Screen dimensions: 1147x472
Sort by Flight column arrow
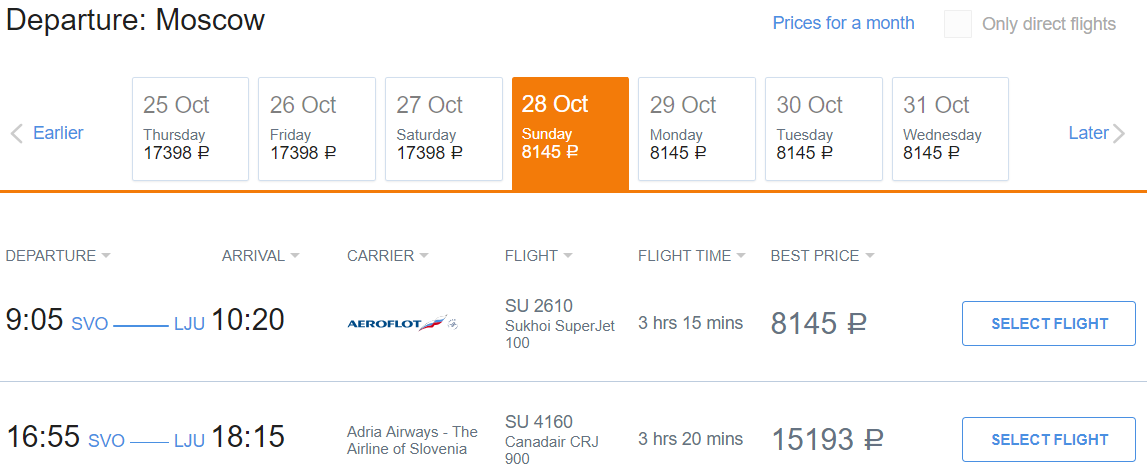click(568, 256)
